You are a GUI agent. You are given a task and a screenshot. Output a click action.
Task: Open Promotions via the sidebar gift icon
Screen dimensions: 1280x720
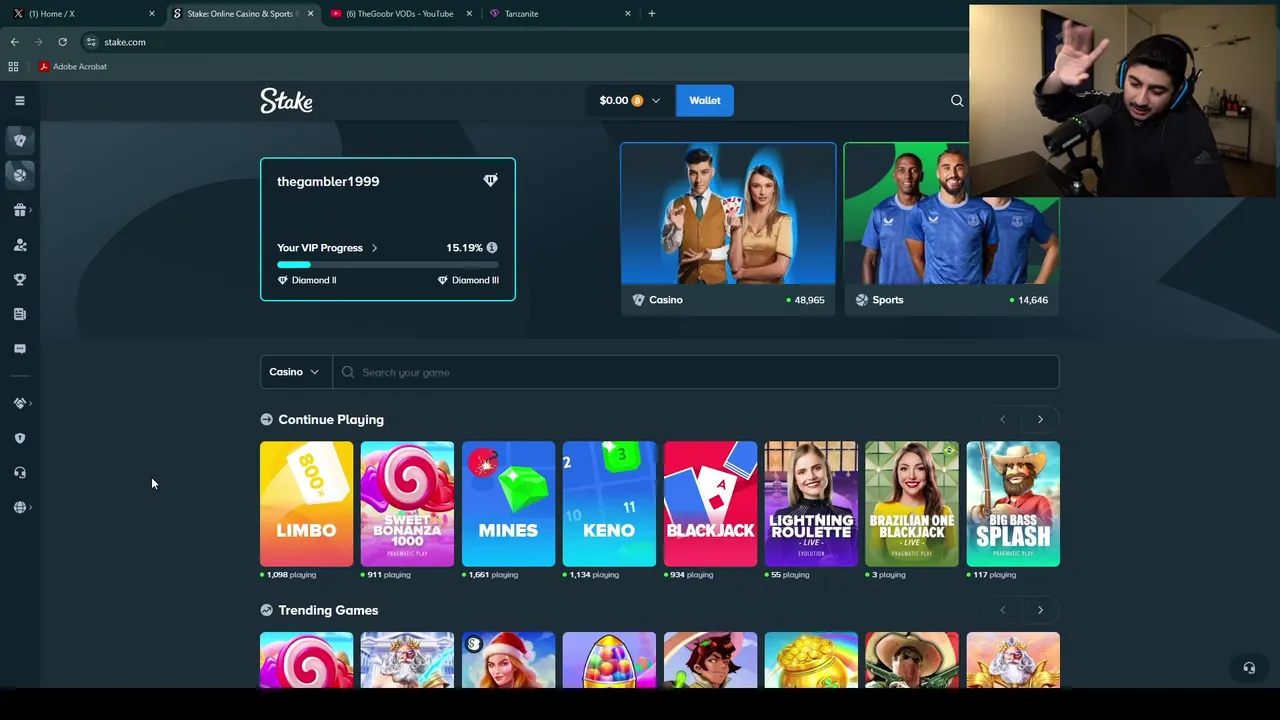[20, 210]
